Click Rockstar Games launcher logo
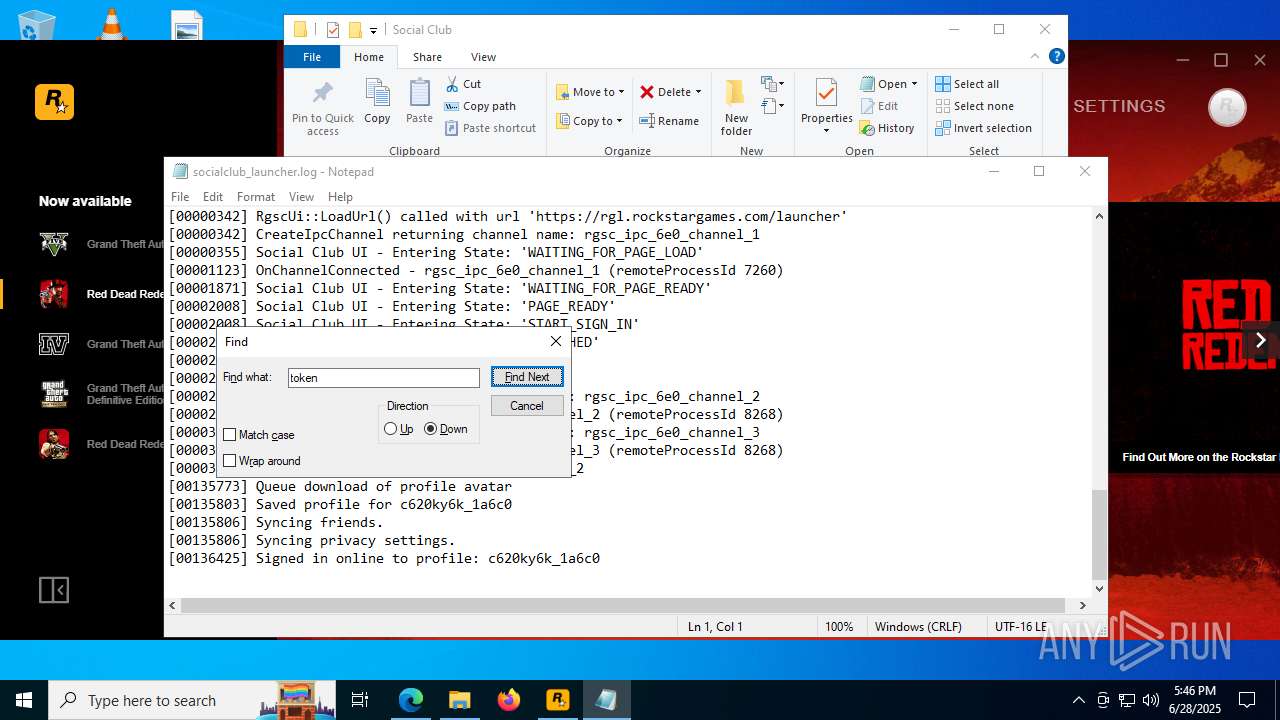Screen dimensions: 1280x720 coord(54,102)
